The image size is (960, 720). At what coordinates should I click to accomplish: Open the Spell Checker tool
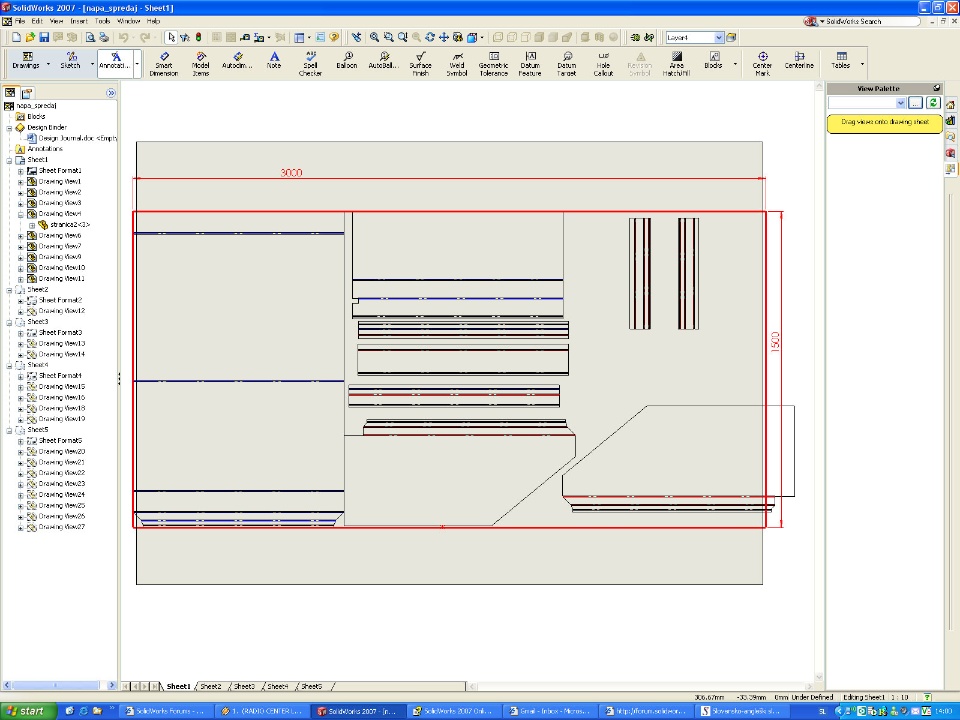coord(310,63)
